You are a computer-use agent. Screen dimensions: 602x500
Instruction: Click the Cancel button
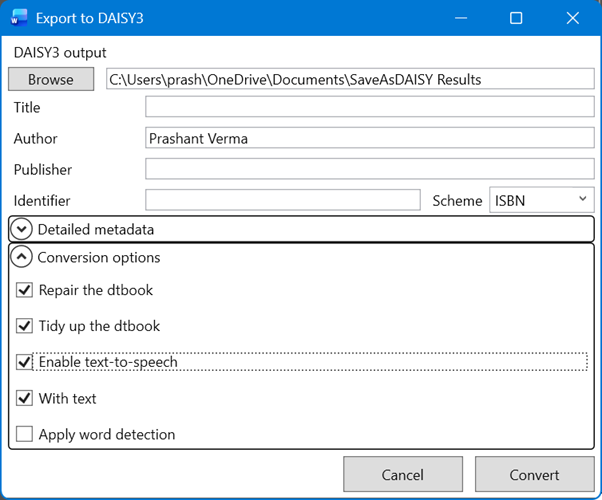pos(403,474)
